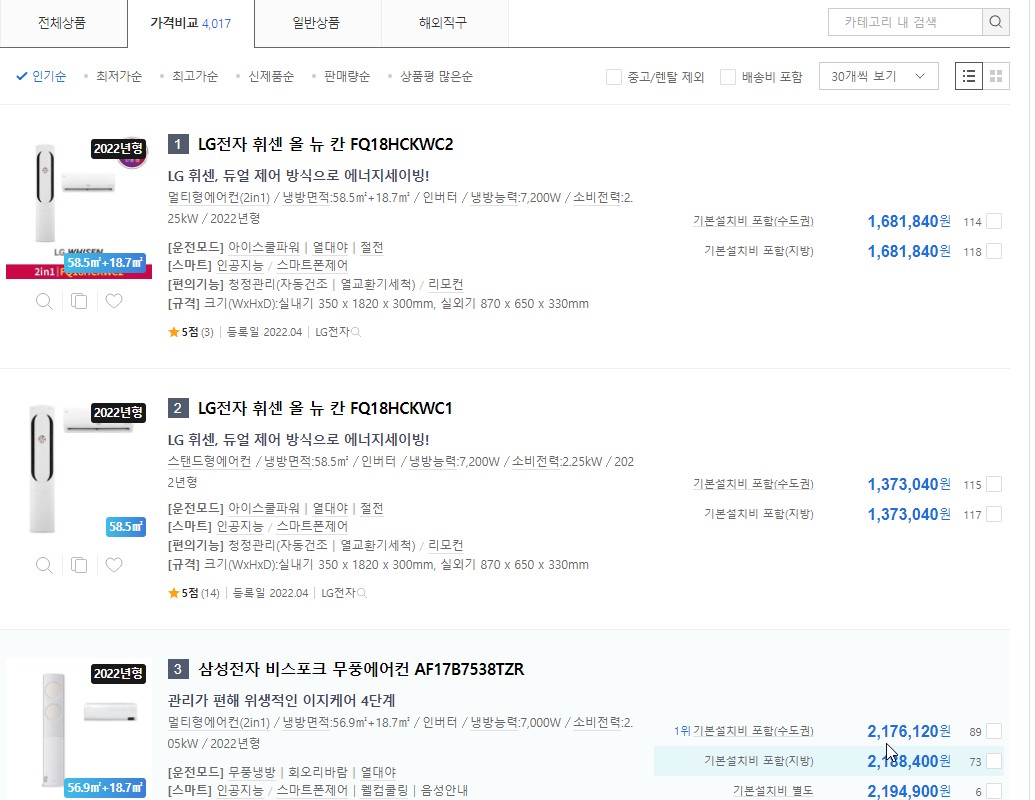Viewport: 1035px width, 800px height.
Task: Tick checkbox beside FQ18HCKWC1 지방 price 117
Action: 994,514
